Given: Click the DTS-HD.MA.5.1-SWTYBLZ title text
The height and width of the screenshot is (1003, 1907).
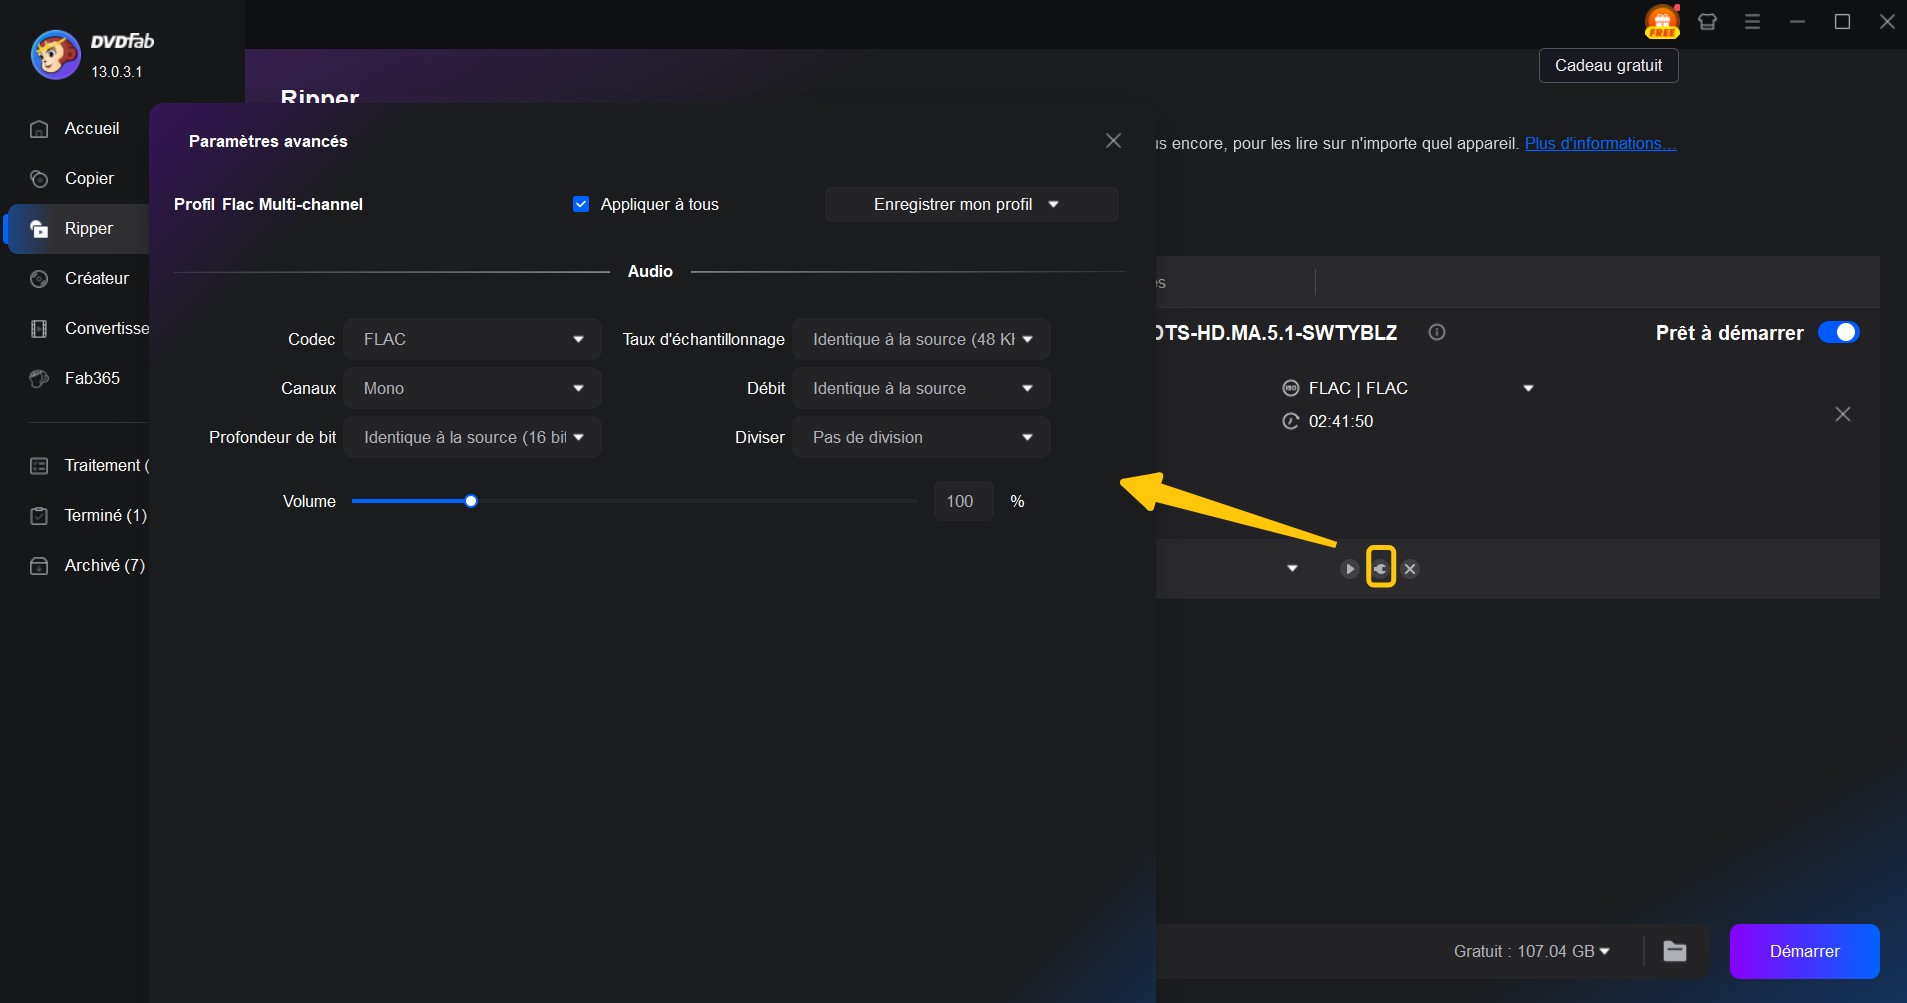Looking at the screenshot, I should tap(1275, 332).
